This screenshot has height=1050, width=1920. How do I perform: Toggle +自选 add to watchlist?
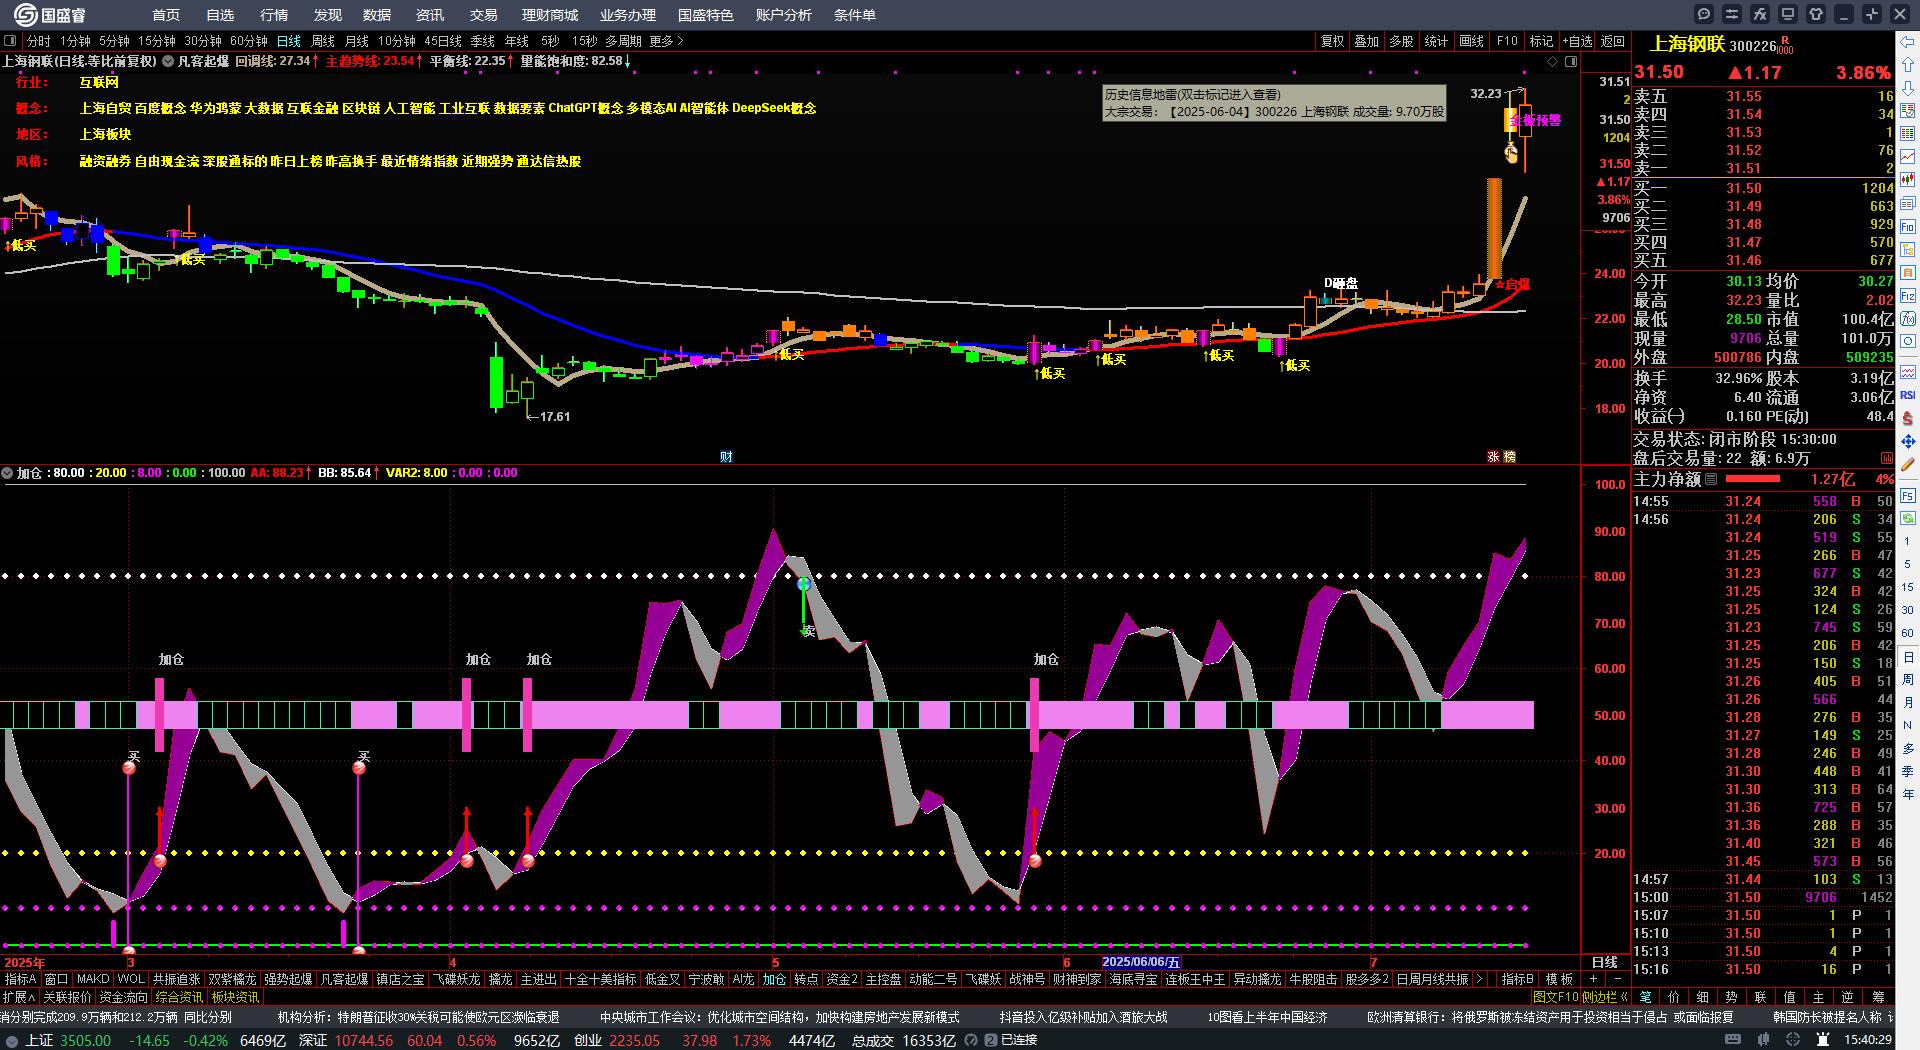pyautogui.click(x=1578, y=41)
